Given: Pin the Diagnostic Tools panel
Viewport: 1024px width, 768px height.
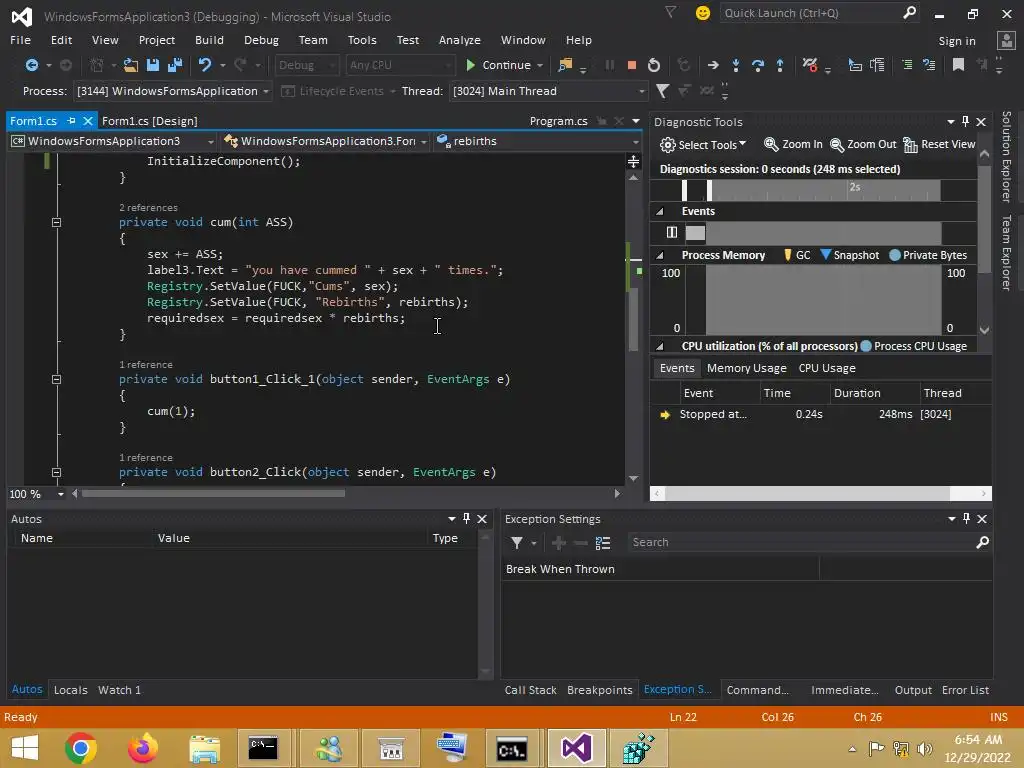Looking at the screenshot, I should [x=966, y=121].
